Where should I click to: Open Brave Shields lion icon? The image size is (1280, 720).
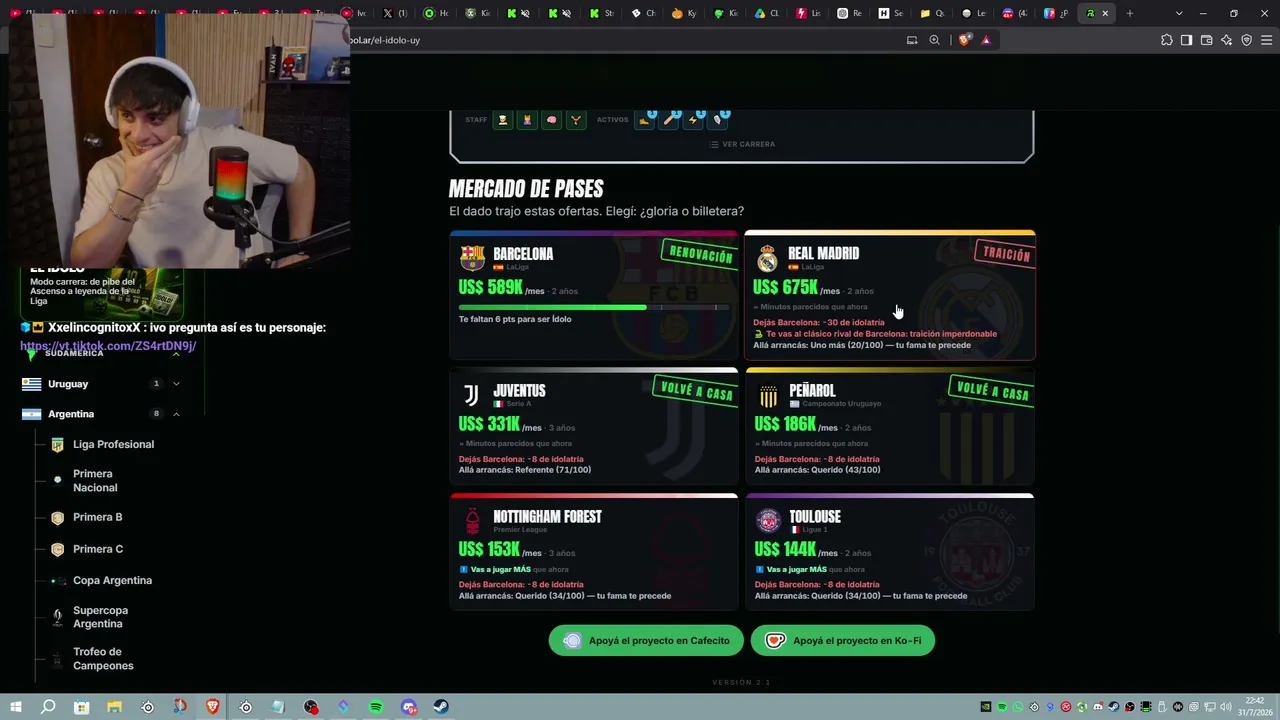tap(964, 40)
